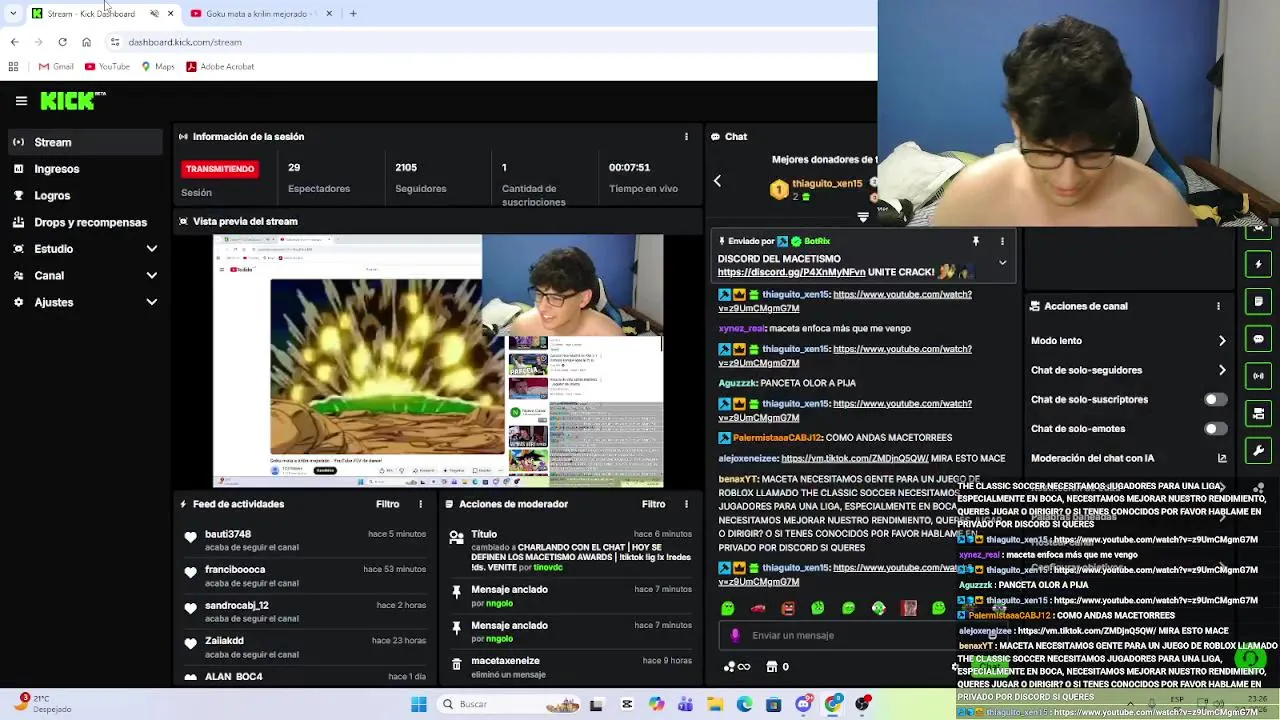
Task: Open Discord from the taskbar
Action: 804,704
